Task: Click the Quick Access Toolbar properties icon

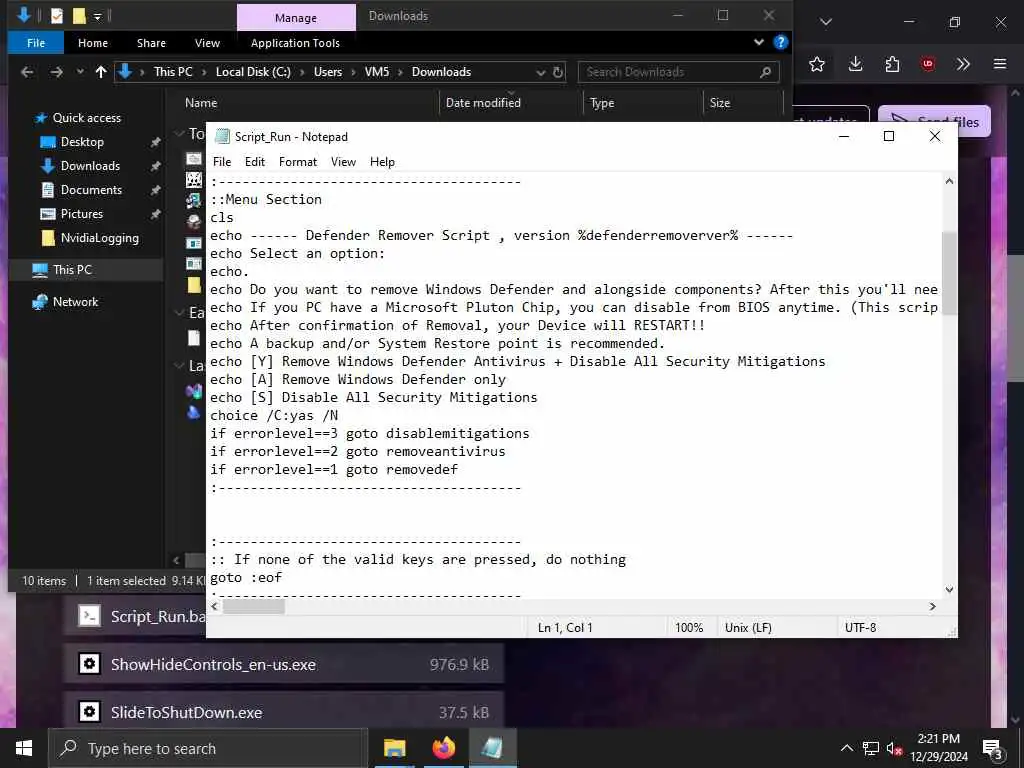Action: click(57, 15)
